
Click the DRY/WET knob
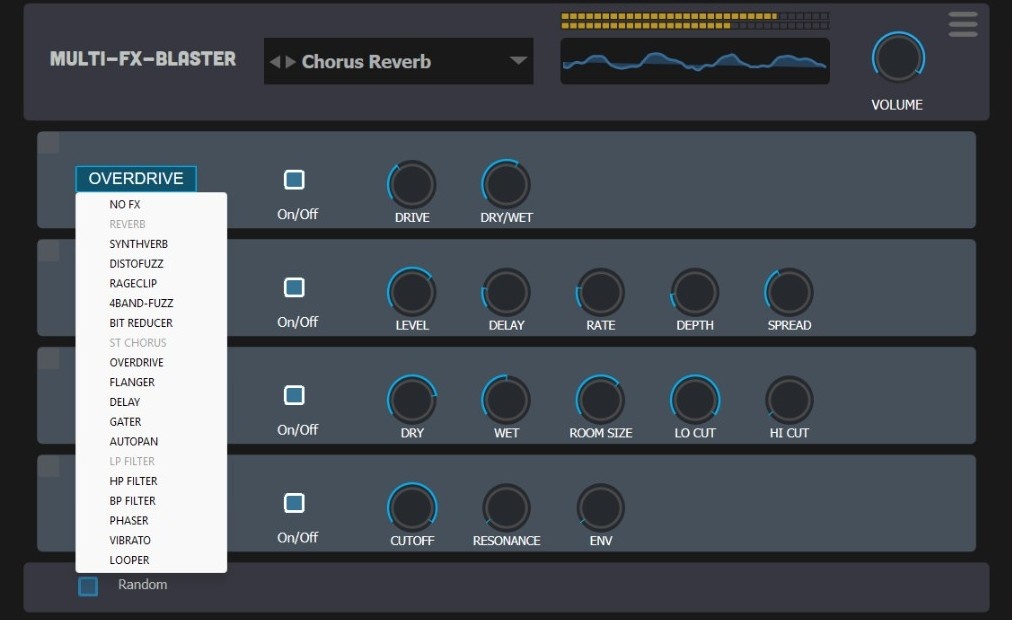point(504,184)
